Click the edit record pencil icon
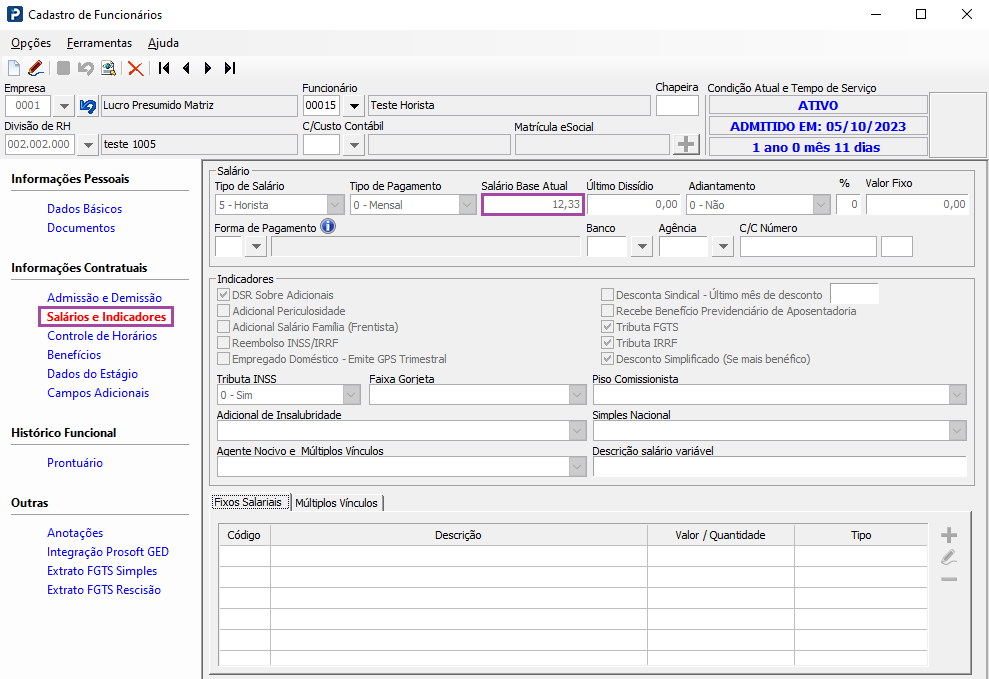The height and width of the screenshot is (679, 989). click(36, 68)
